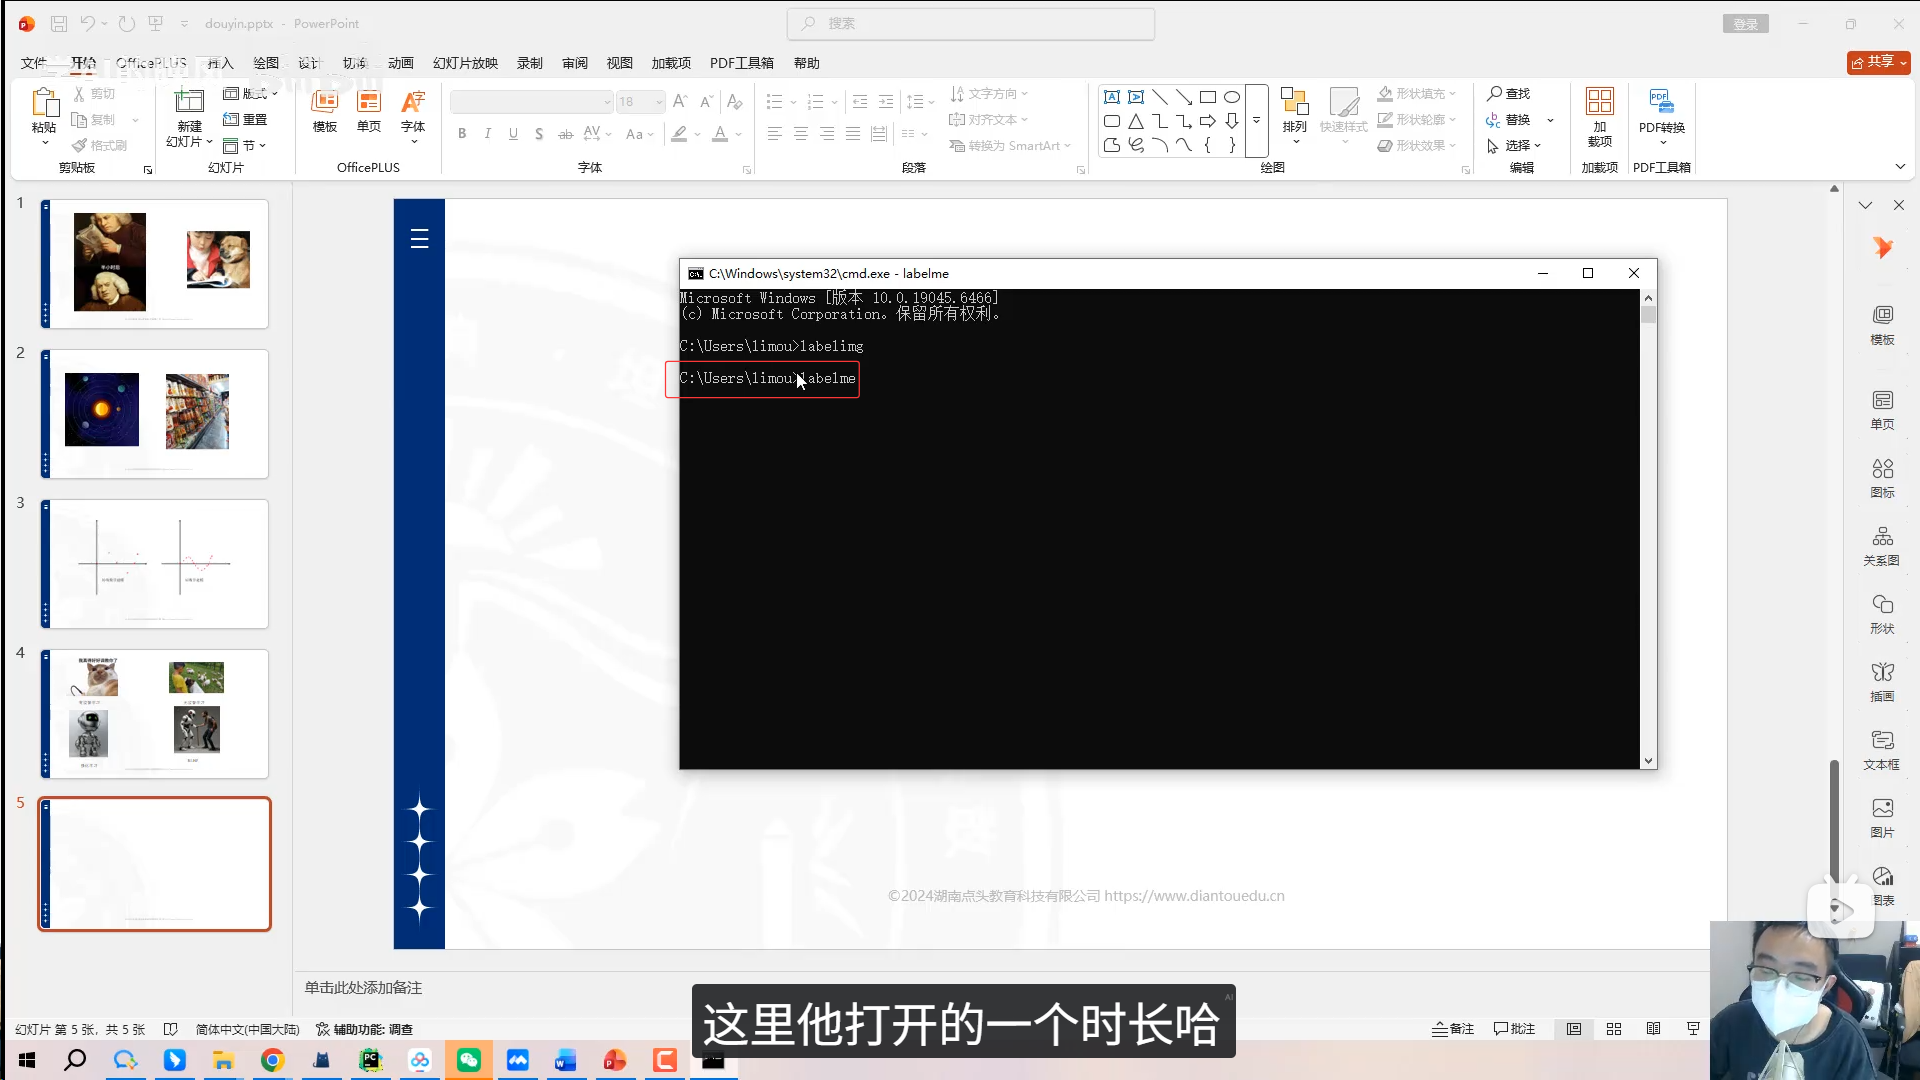This screenshot has width=1920, height=1080.
Task: Open the 动画 animations tab
Action: click(400, 63)
